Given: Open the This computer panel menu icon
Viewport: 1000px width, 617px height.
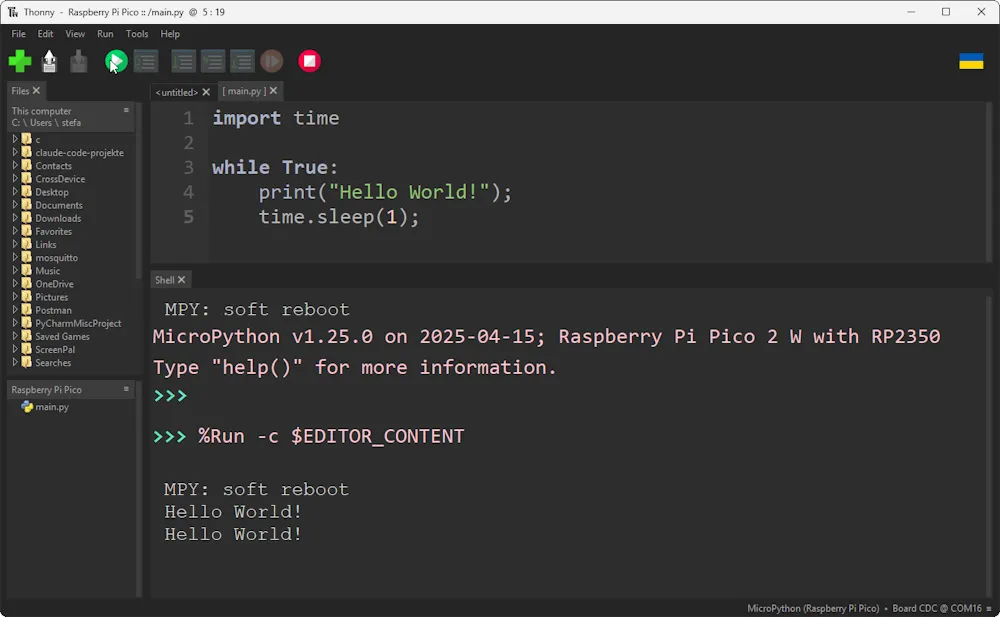Looking at the screenshot, I should click(x=126, y=110).
